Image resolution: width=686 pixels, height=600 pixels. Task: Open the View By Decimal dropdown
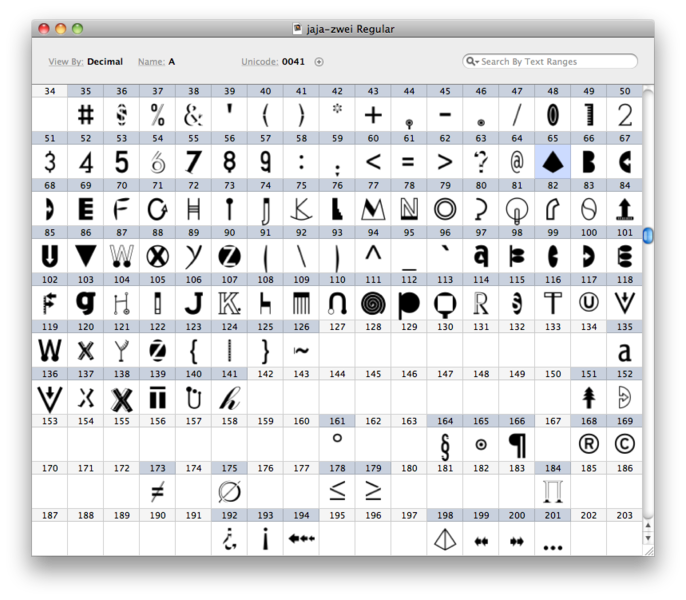point(104,62)
